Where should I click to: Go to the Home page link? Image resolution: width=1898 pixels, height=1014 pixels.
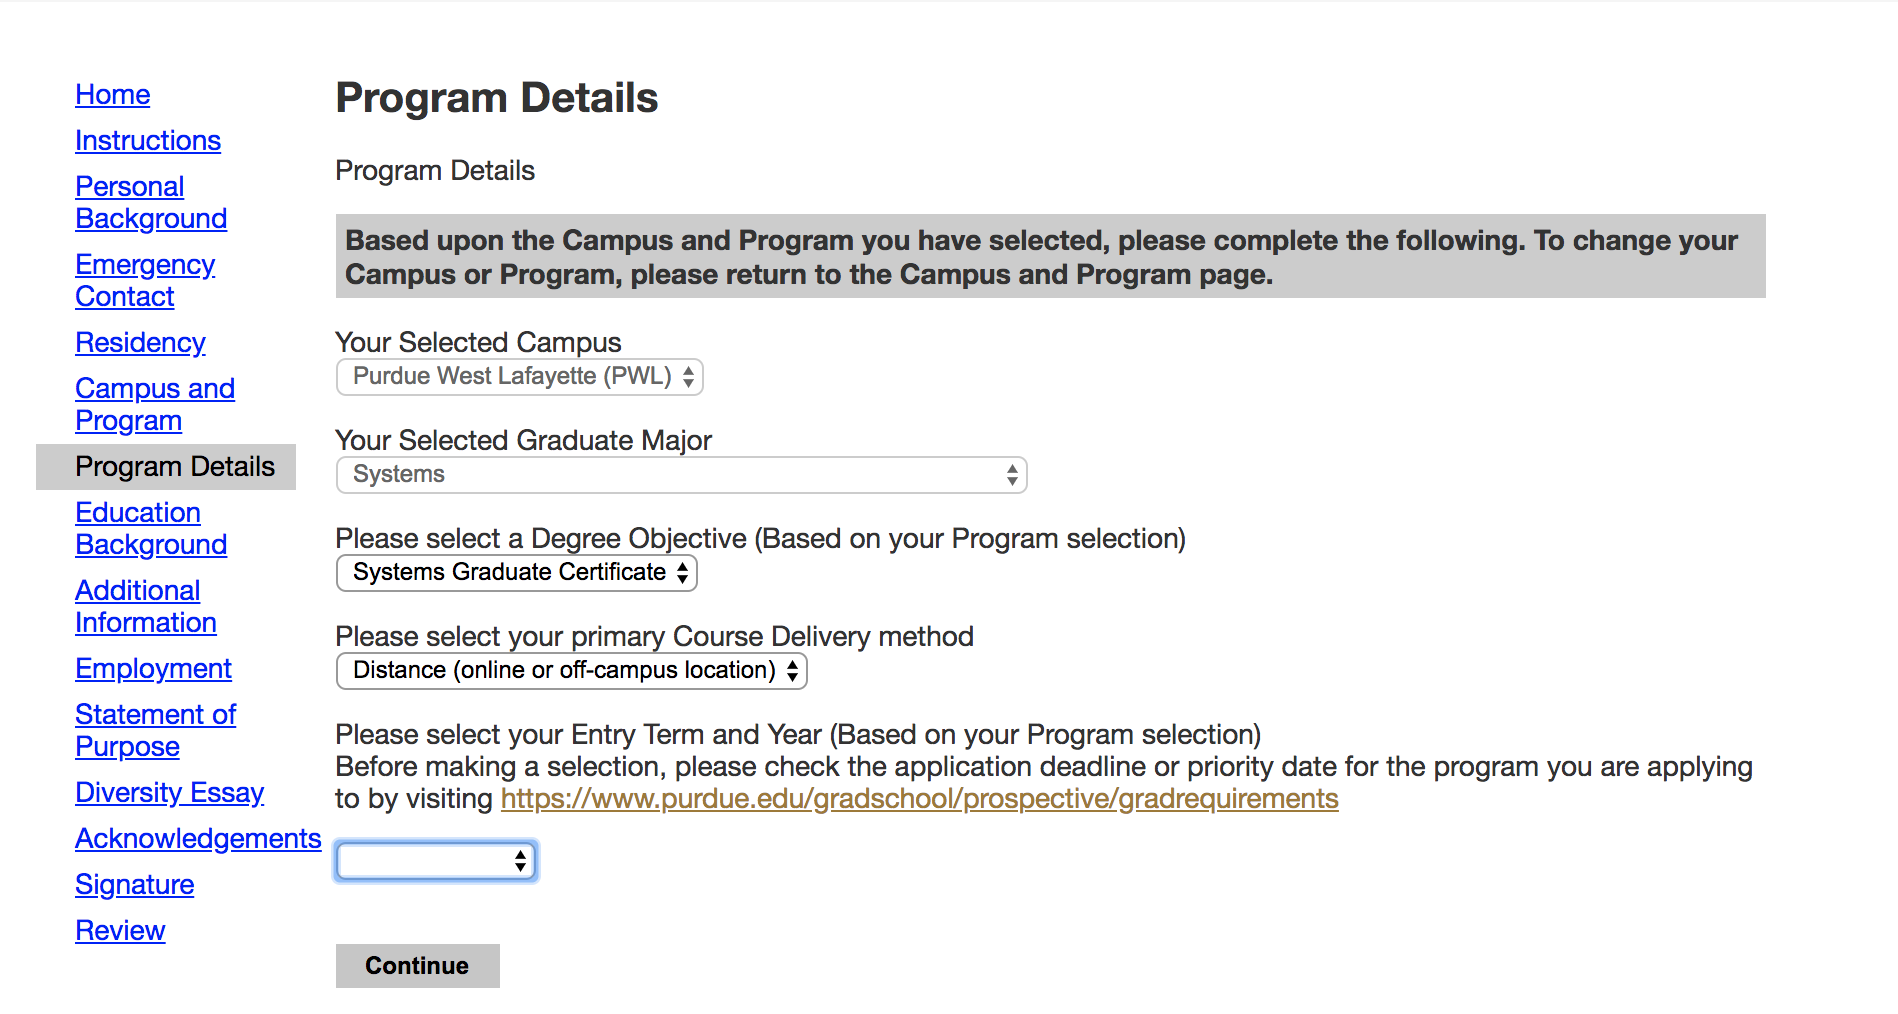pyautogui.click(x=112, y=95)
